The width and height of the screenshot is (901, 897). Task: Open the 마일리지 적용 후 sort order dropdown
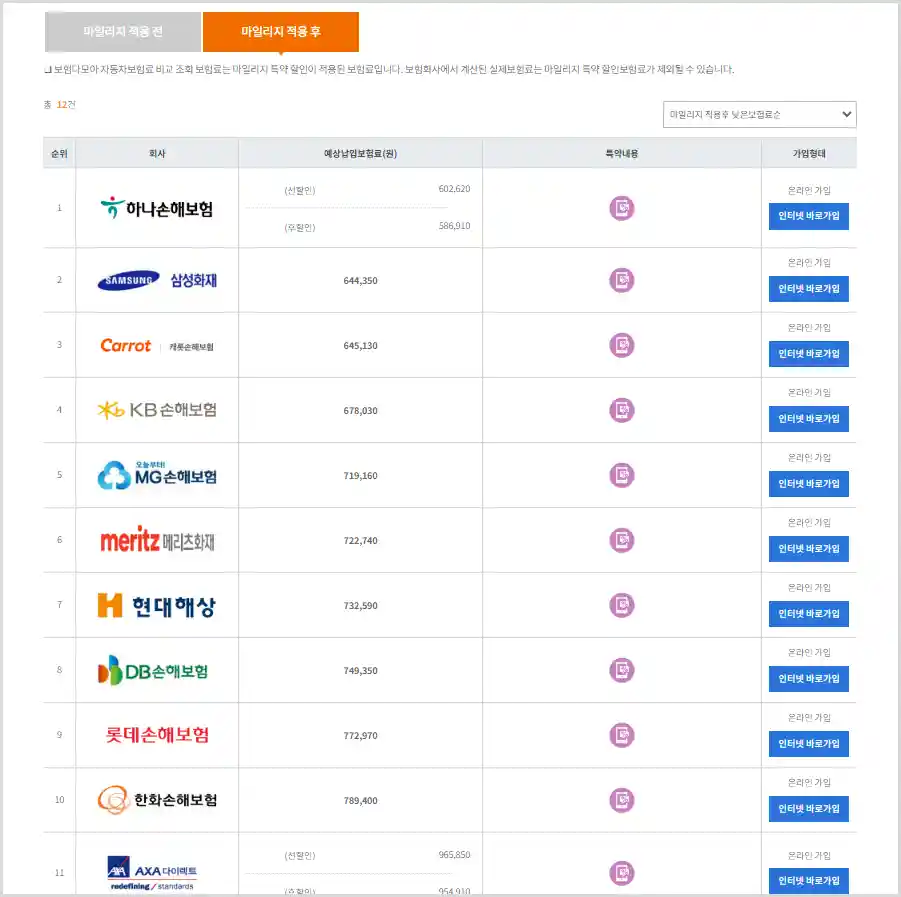click(x=759, y=114)
